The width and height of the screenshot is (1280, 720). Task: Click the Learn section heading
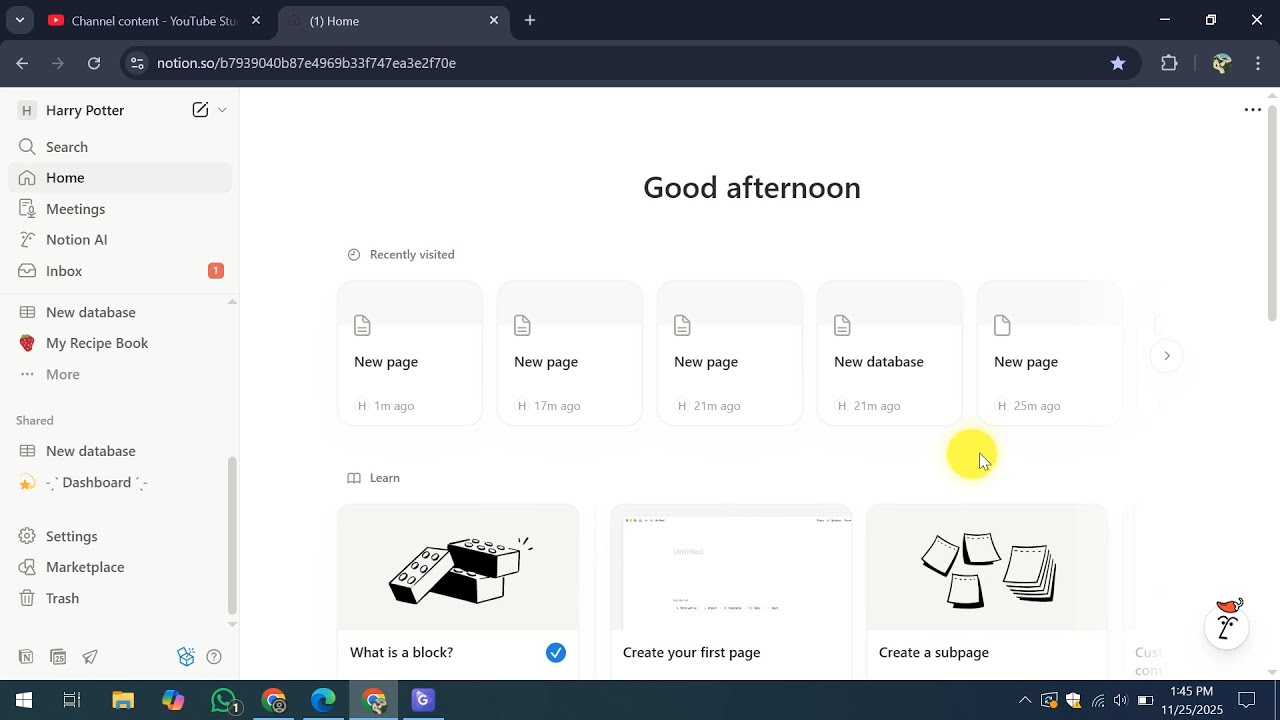point(385,478)
